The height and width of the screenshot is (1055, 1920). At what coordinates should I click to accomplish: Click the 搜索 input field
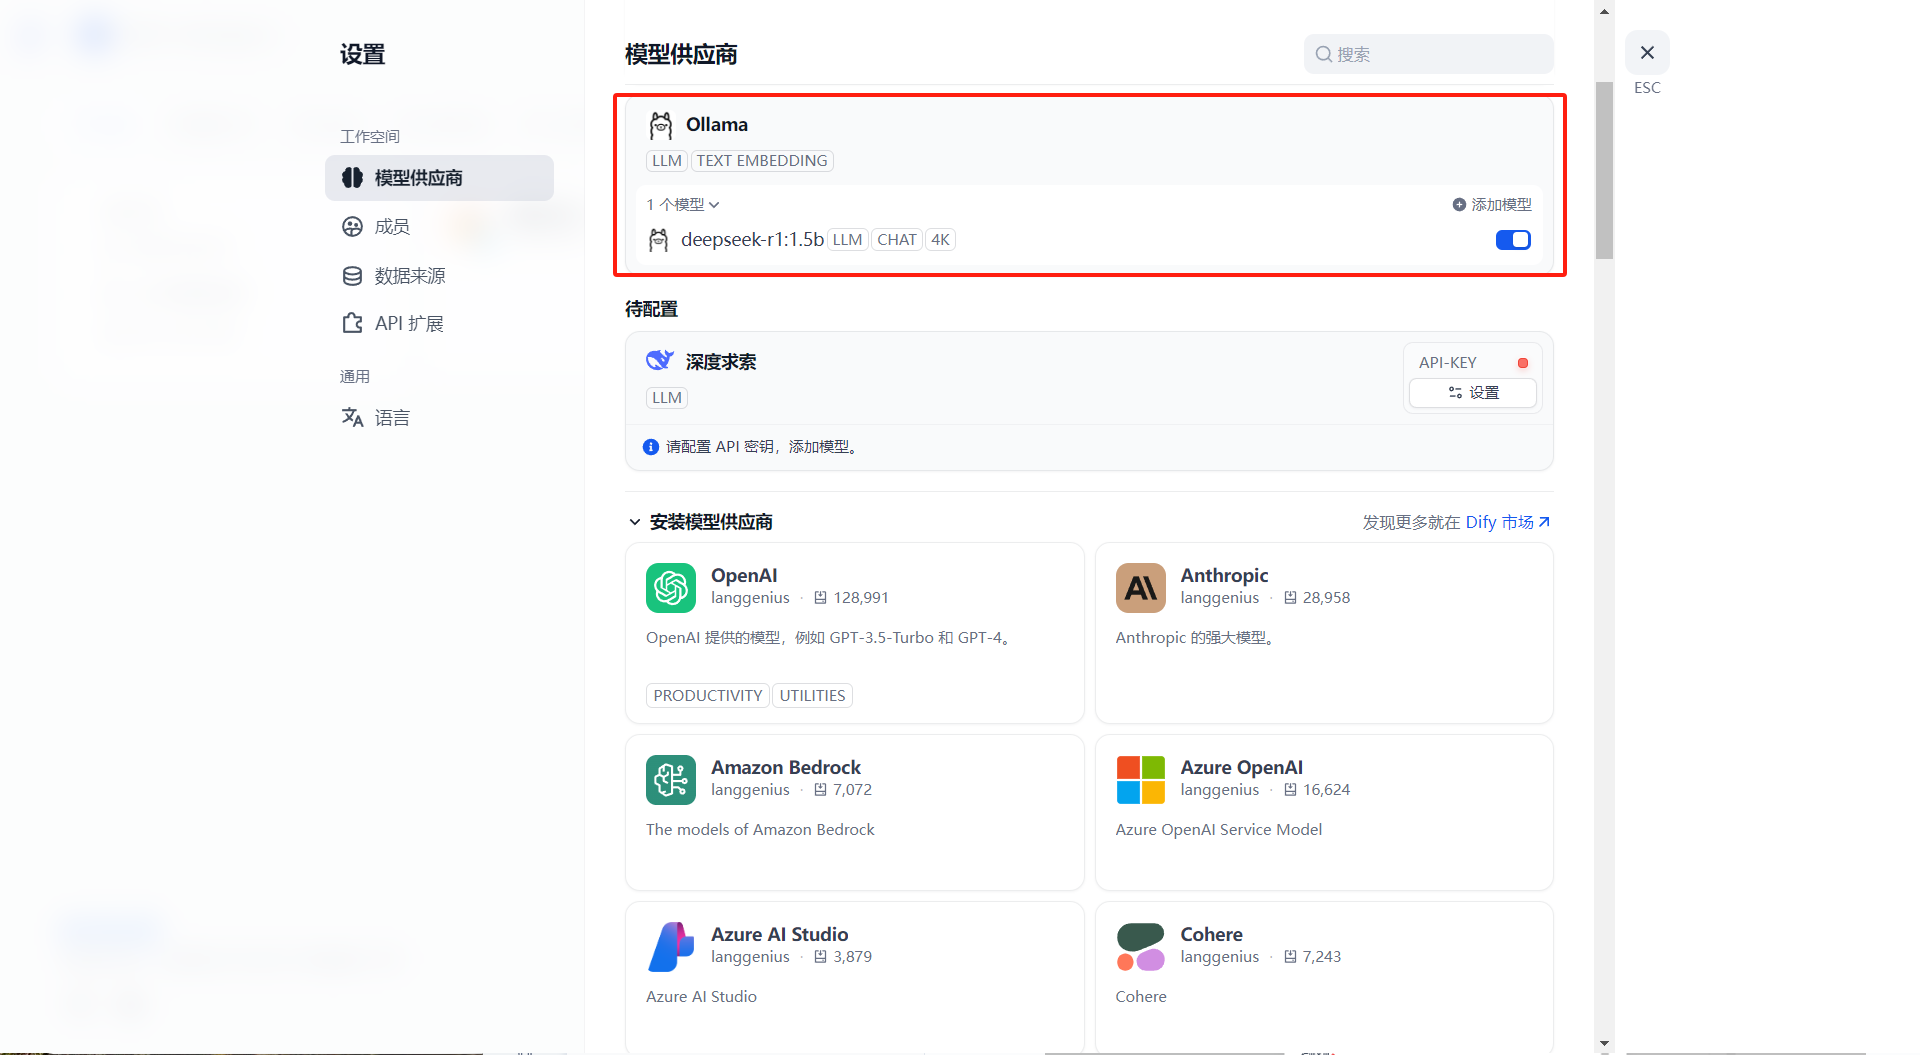1429,54
